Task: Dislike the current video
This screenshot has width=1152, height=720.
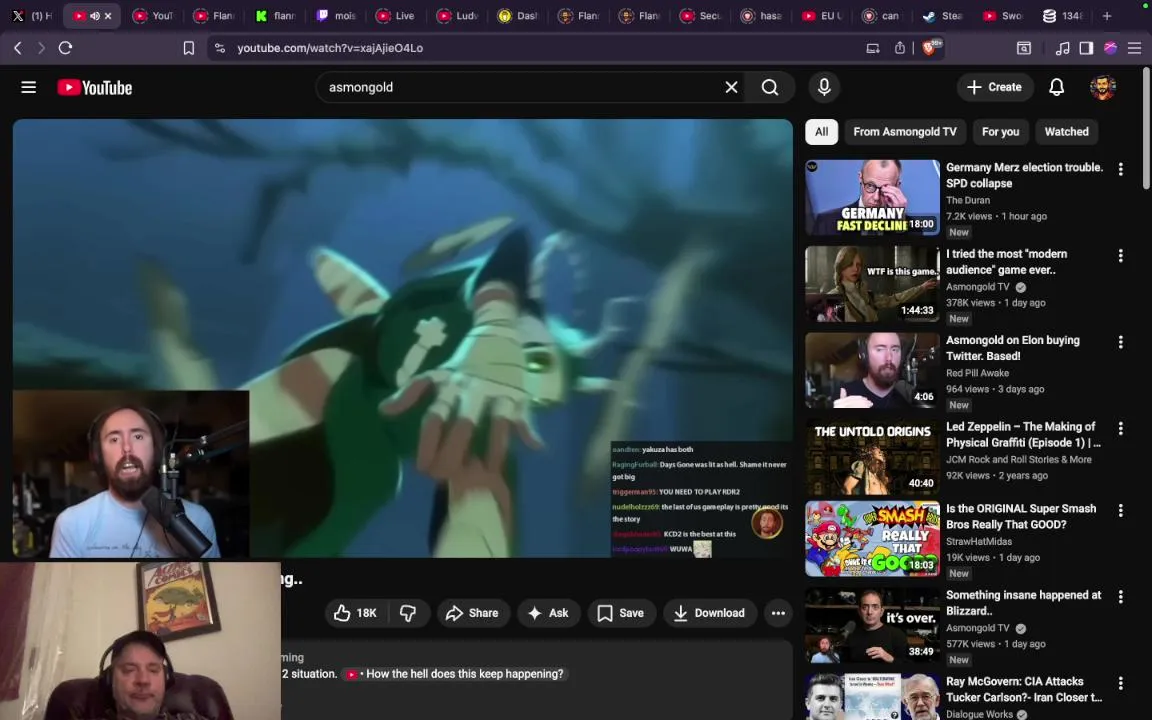Action: [x=408, y=613]
